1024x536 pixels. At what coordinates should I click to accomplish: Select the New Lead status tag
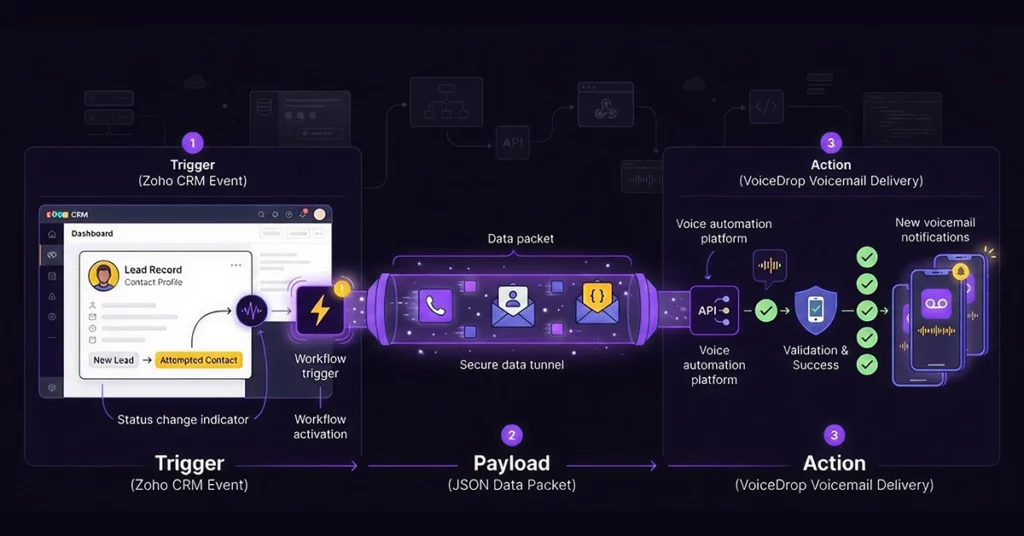coord(113,360)
